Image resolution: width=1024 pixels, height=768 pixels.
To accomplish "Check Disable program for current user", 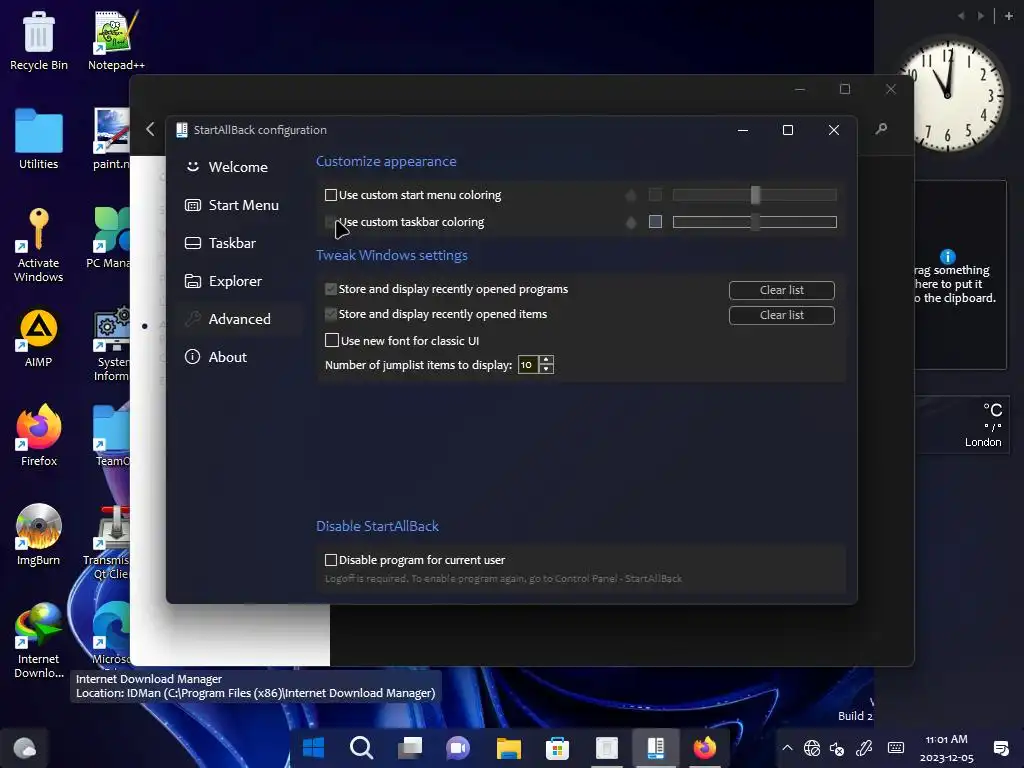I will coord(330,560).
